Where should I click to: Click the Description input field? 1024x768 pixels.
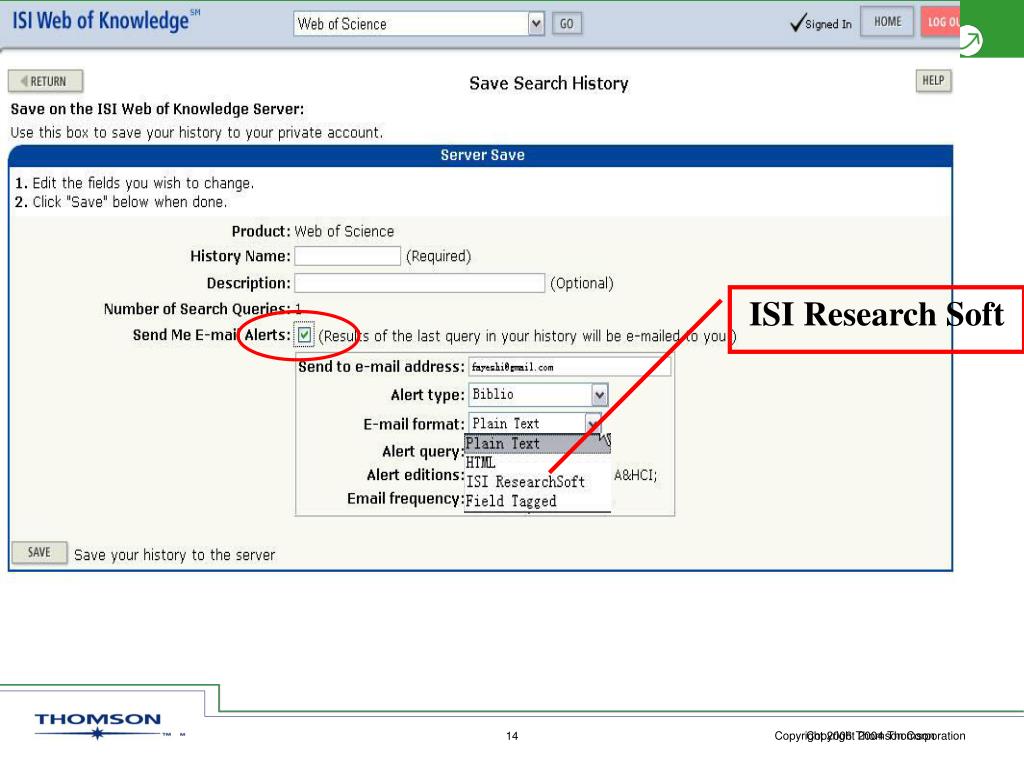pyautogui.click(x=419, y=283)
